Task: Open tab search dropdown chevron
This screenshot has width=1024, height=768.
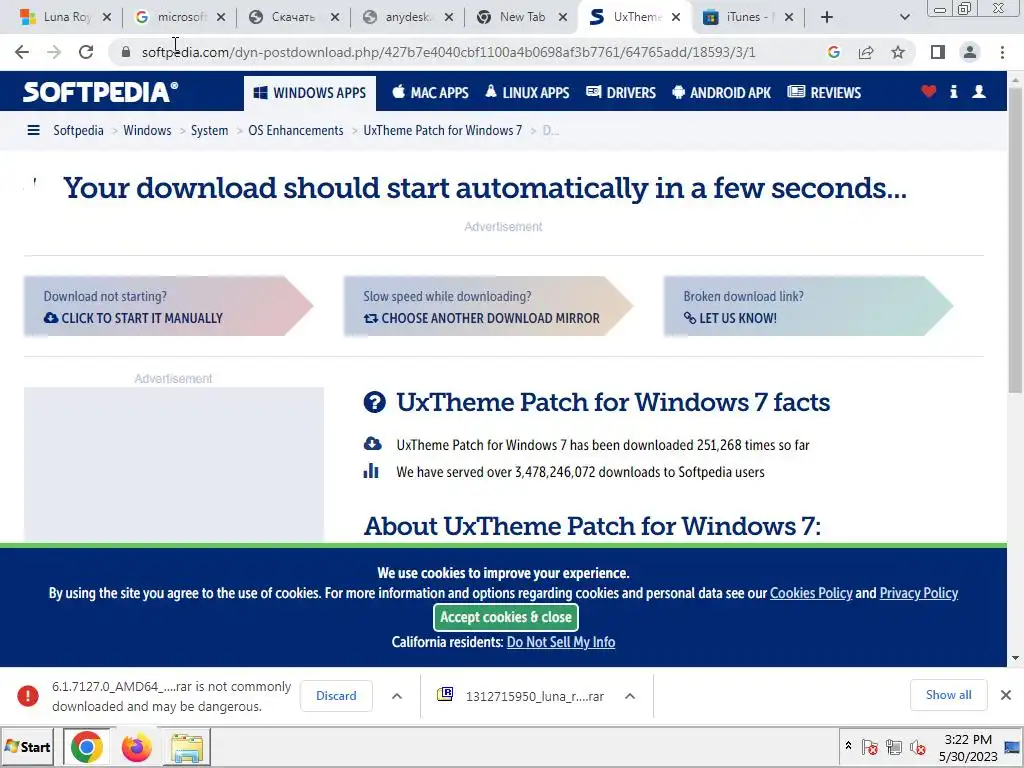Action: pyautogui.click(x=904, y=17)
